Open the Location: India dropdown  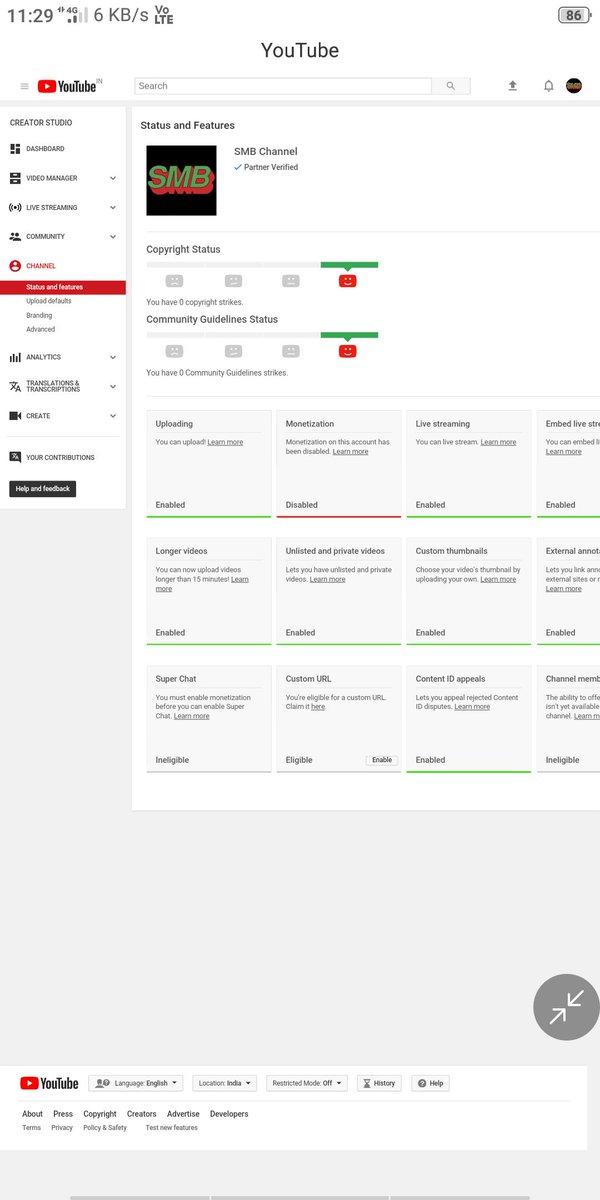(224, 1083)
